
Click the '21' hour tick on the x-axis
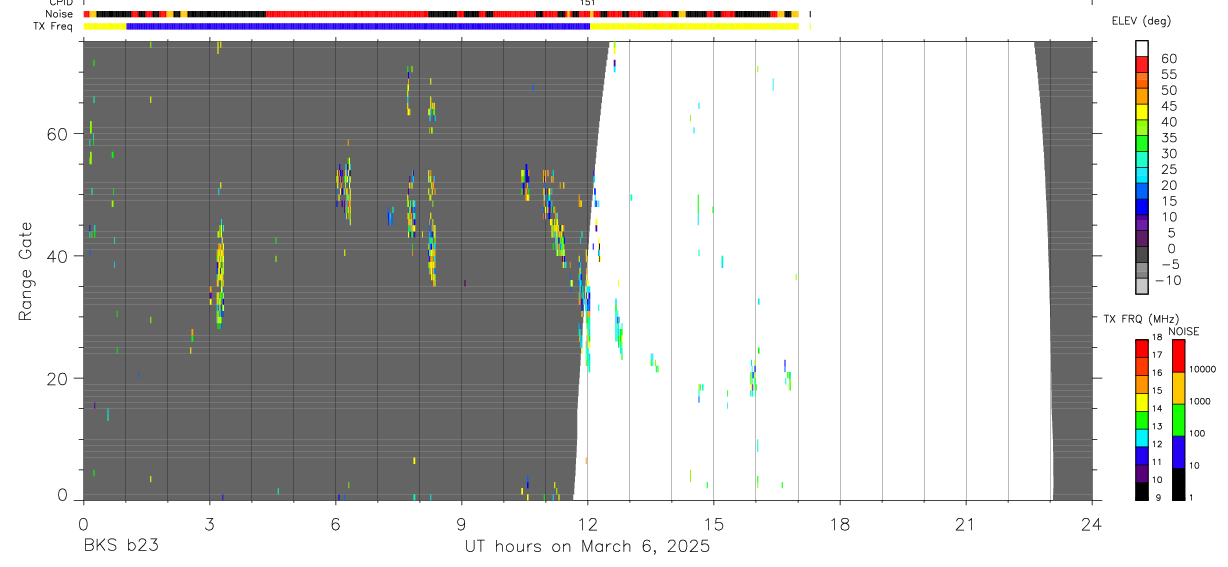pos(966,523)
